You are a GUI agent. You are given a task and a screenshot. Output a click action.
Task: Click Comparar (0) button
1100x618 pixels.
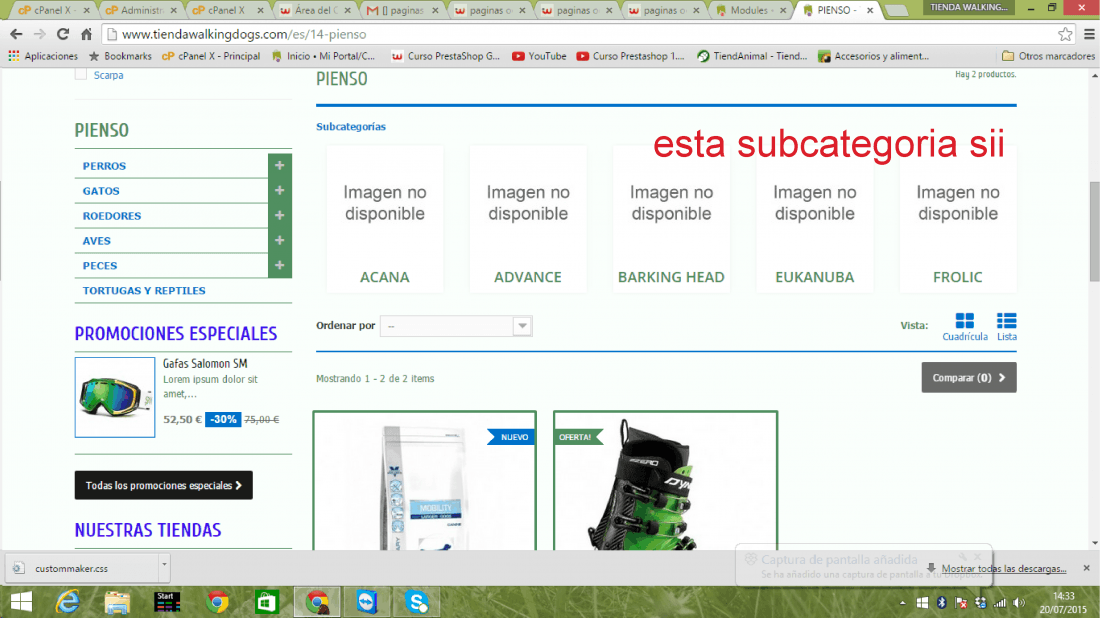coord(969,377)
